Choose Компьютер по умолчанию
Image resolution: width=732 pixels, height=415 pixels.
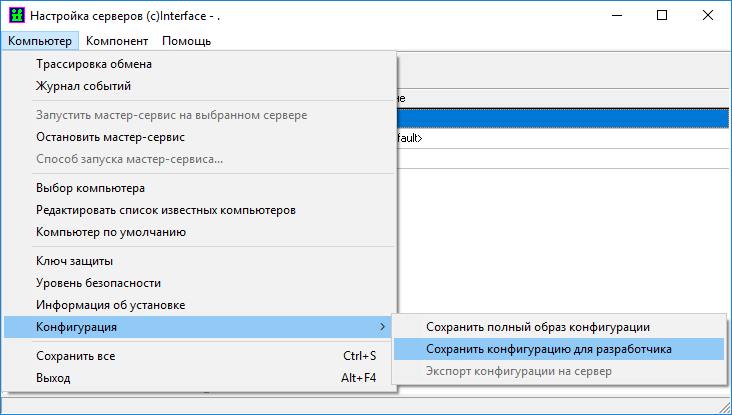(111, 232)
